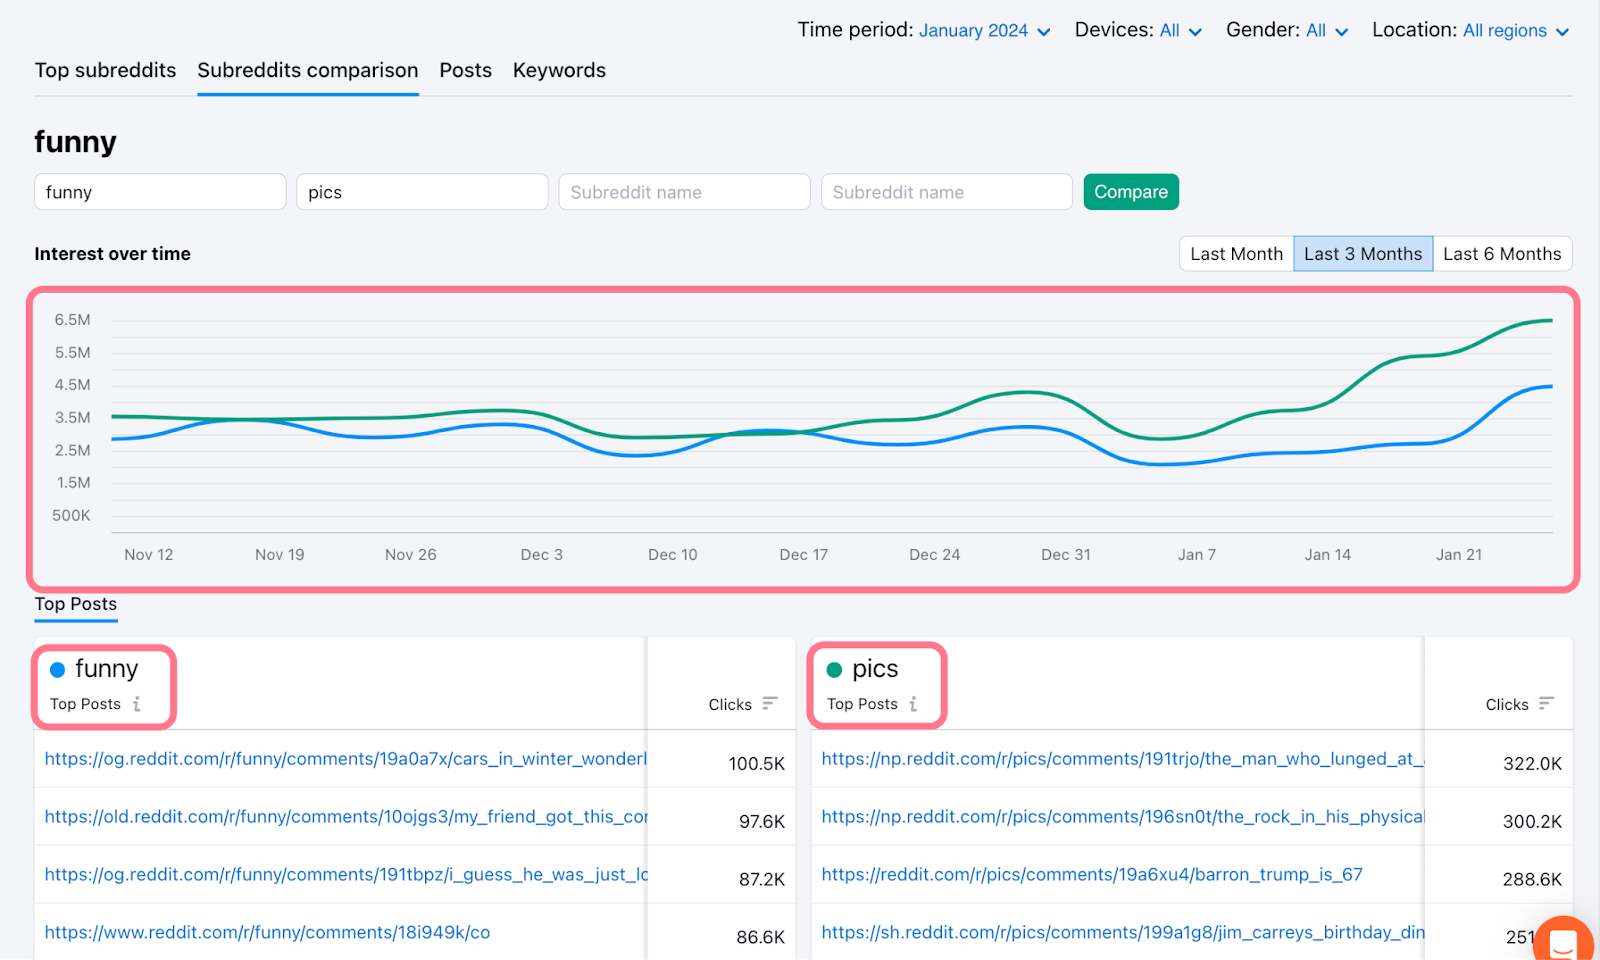1600x960 pixels.
Task: Click the Jan 21 label on chart axis
Action: pos(1459,555)
